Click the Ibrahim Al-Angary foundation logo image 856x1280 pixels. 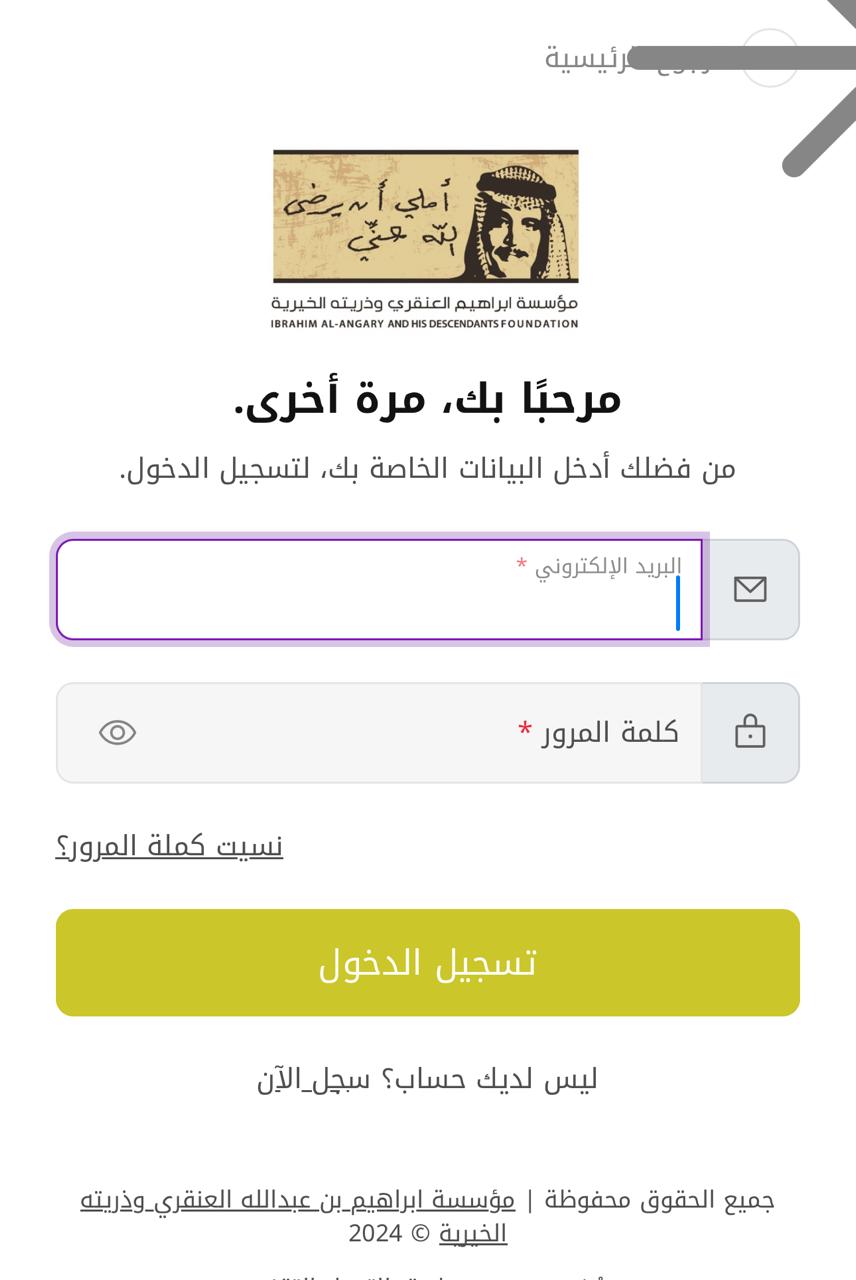tap(426, 217)
